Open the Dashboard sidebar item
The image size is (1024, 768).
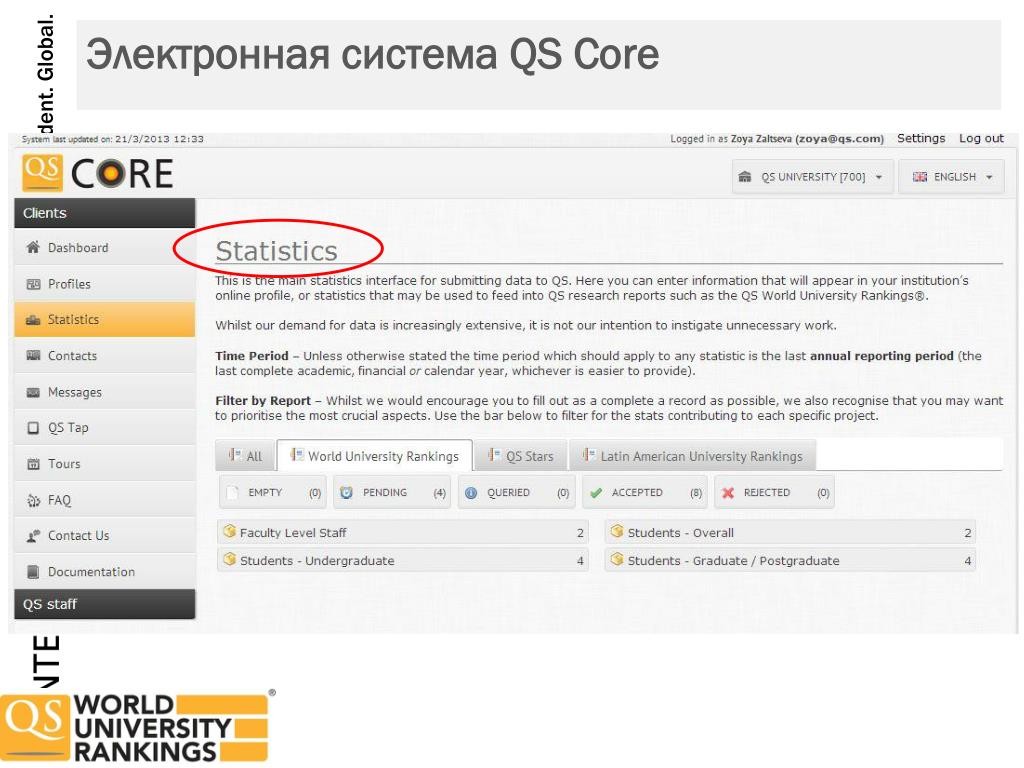(104, 248)
